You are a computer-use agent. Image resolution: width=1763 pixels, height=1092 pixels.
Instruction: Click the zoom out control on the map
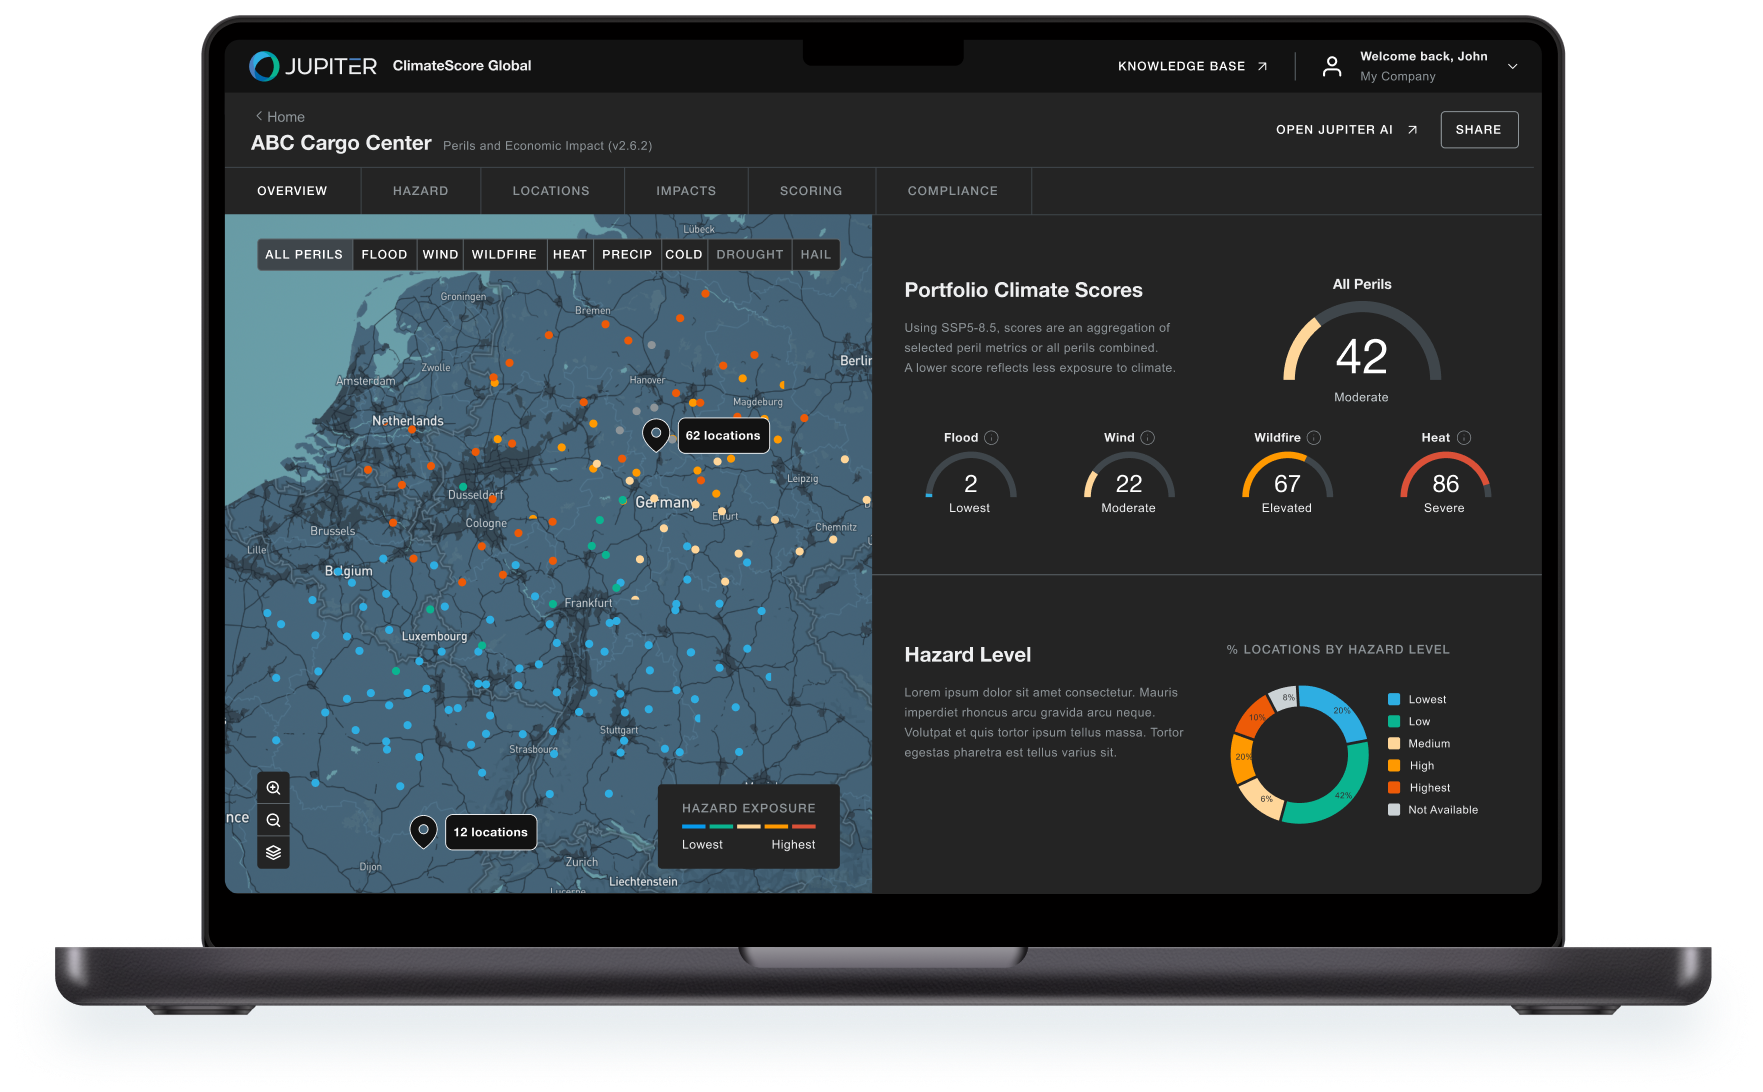(273, 819)
